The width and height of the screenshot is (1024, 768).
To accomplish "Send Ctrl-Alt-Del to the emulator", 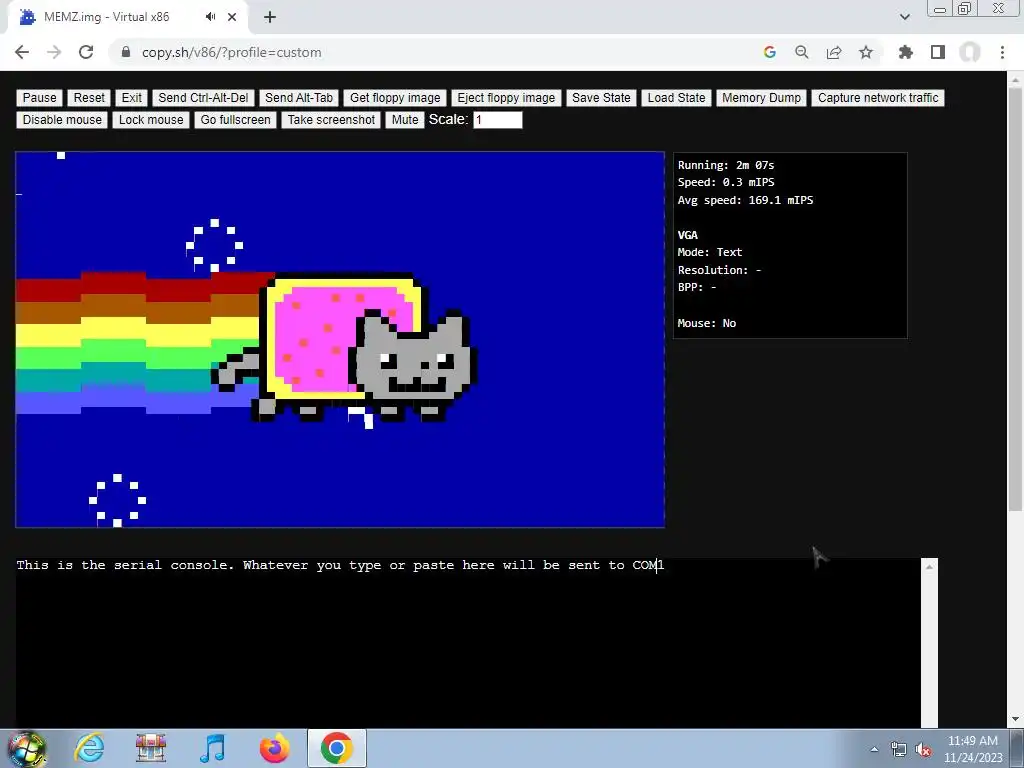I will point(203,98).
